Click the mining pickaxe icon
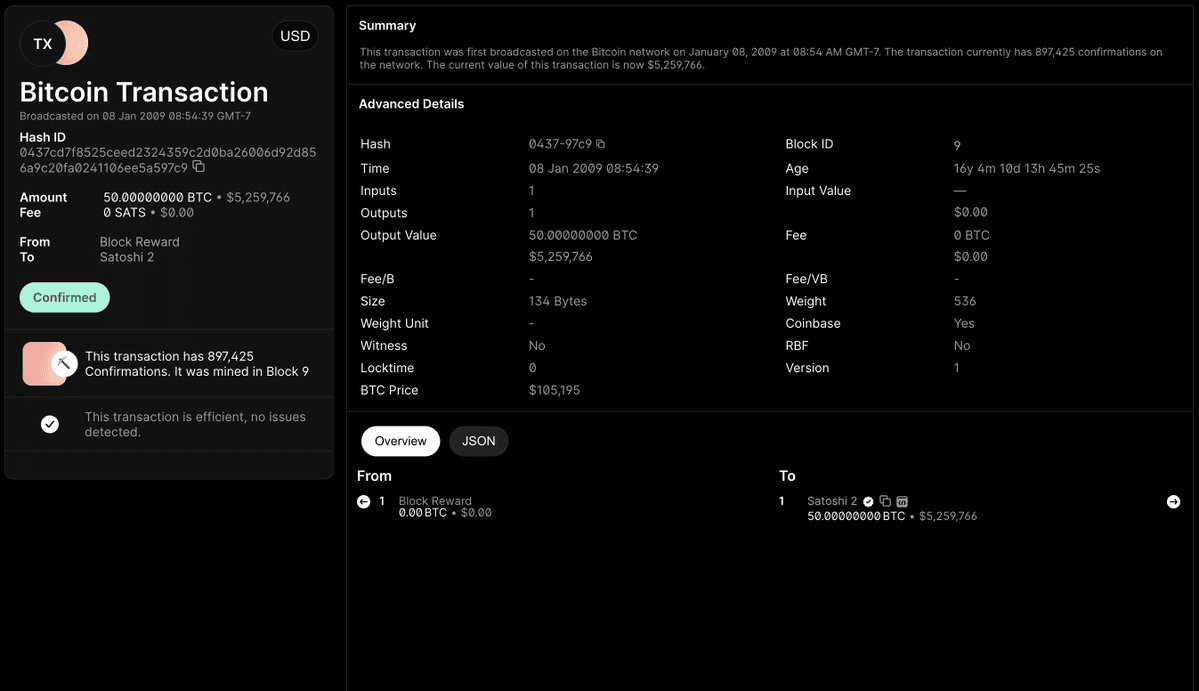 (x=64, y=363)
